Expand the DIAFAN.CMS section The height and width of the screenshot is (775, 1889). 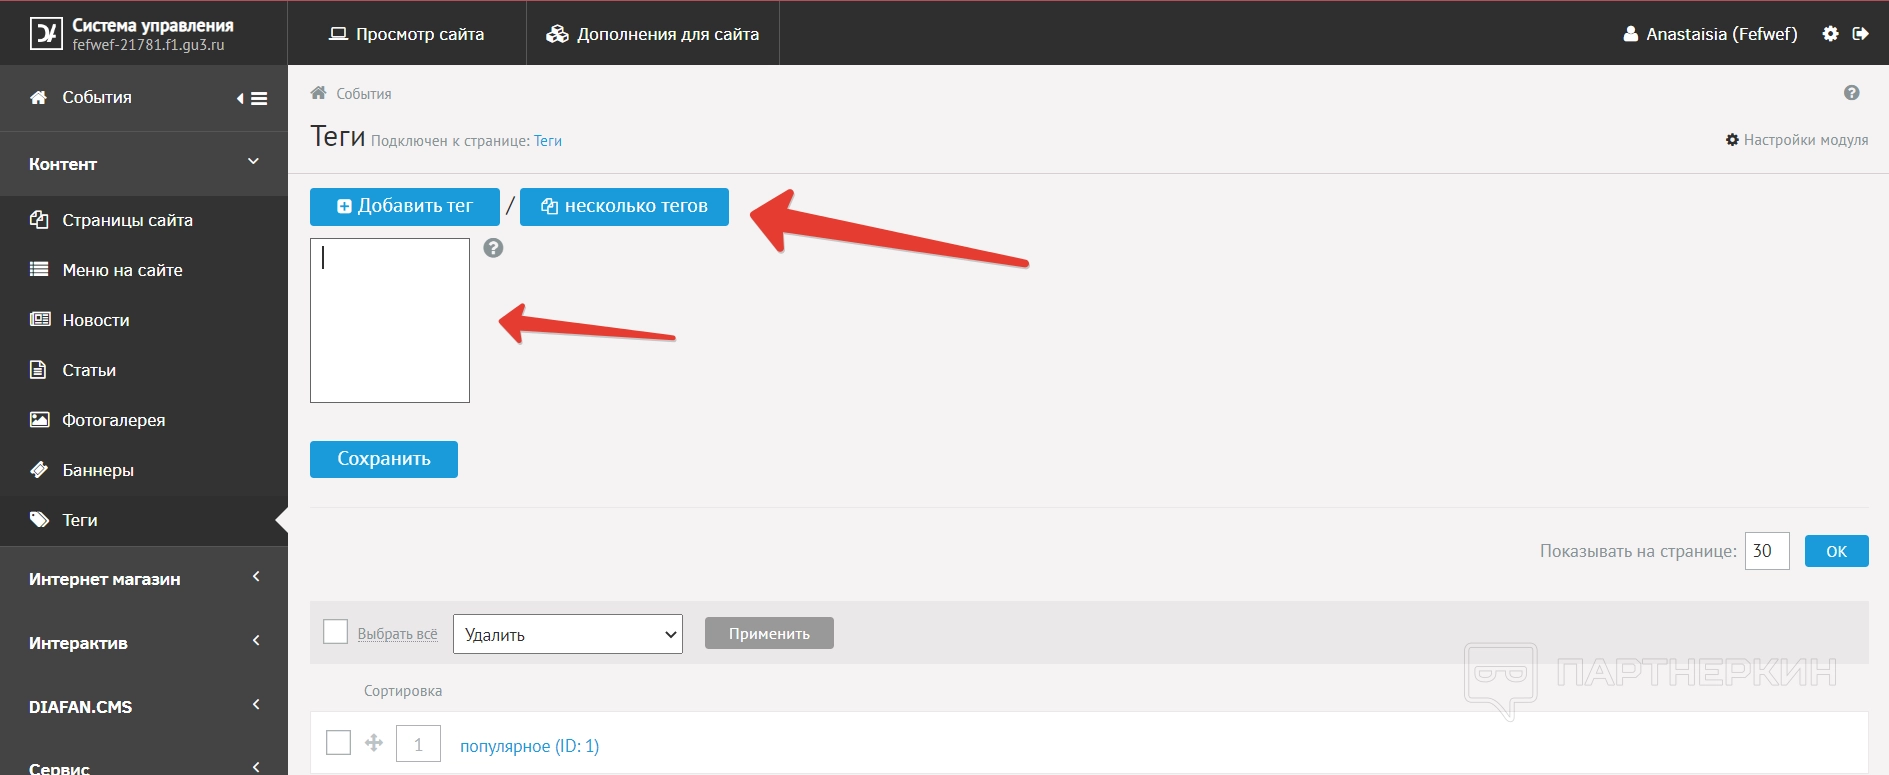[256, 705]
